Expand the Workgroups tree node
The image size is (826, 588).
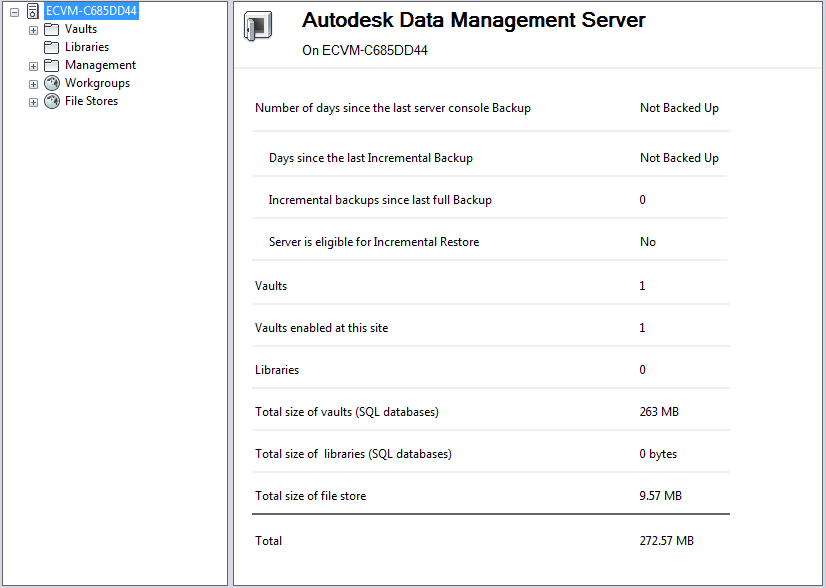pos(33,84)
